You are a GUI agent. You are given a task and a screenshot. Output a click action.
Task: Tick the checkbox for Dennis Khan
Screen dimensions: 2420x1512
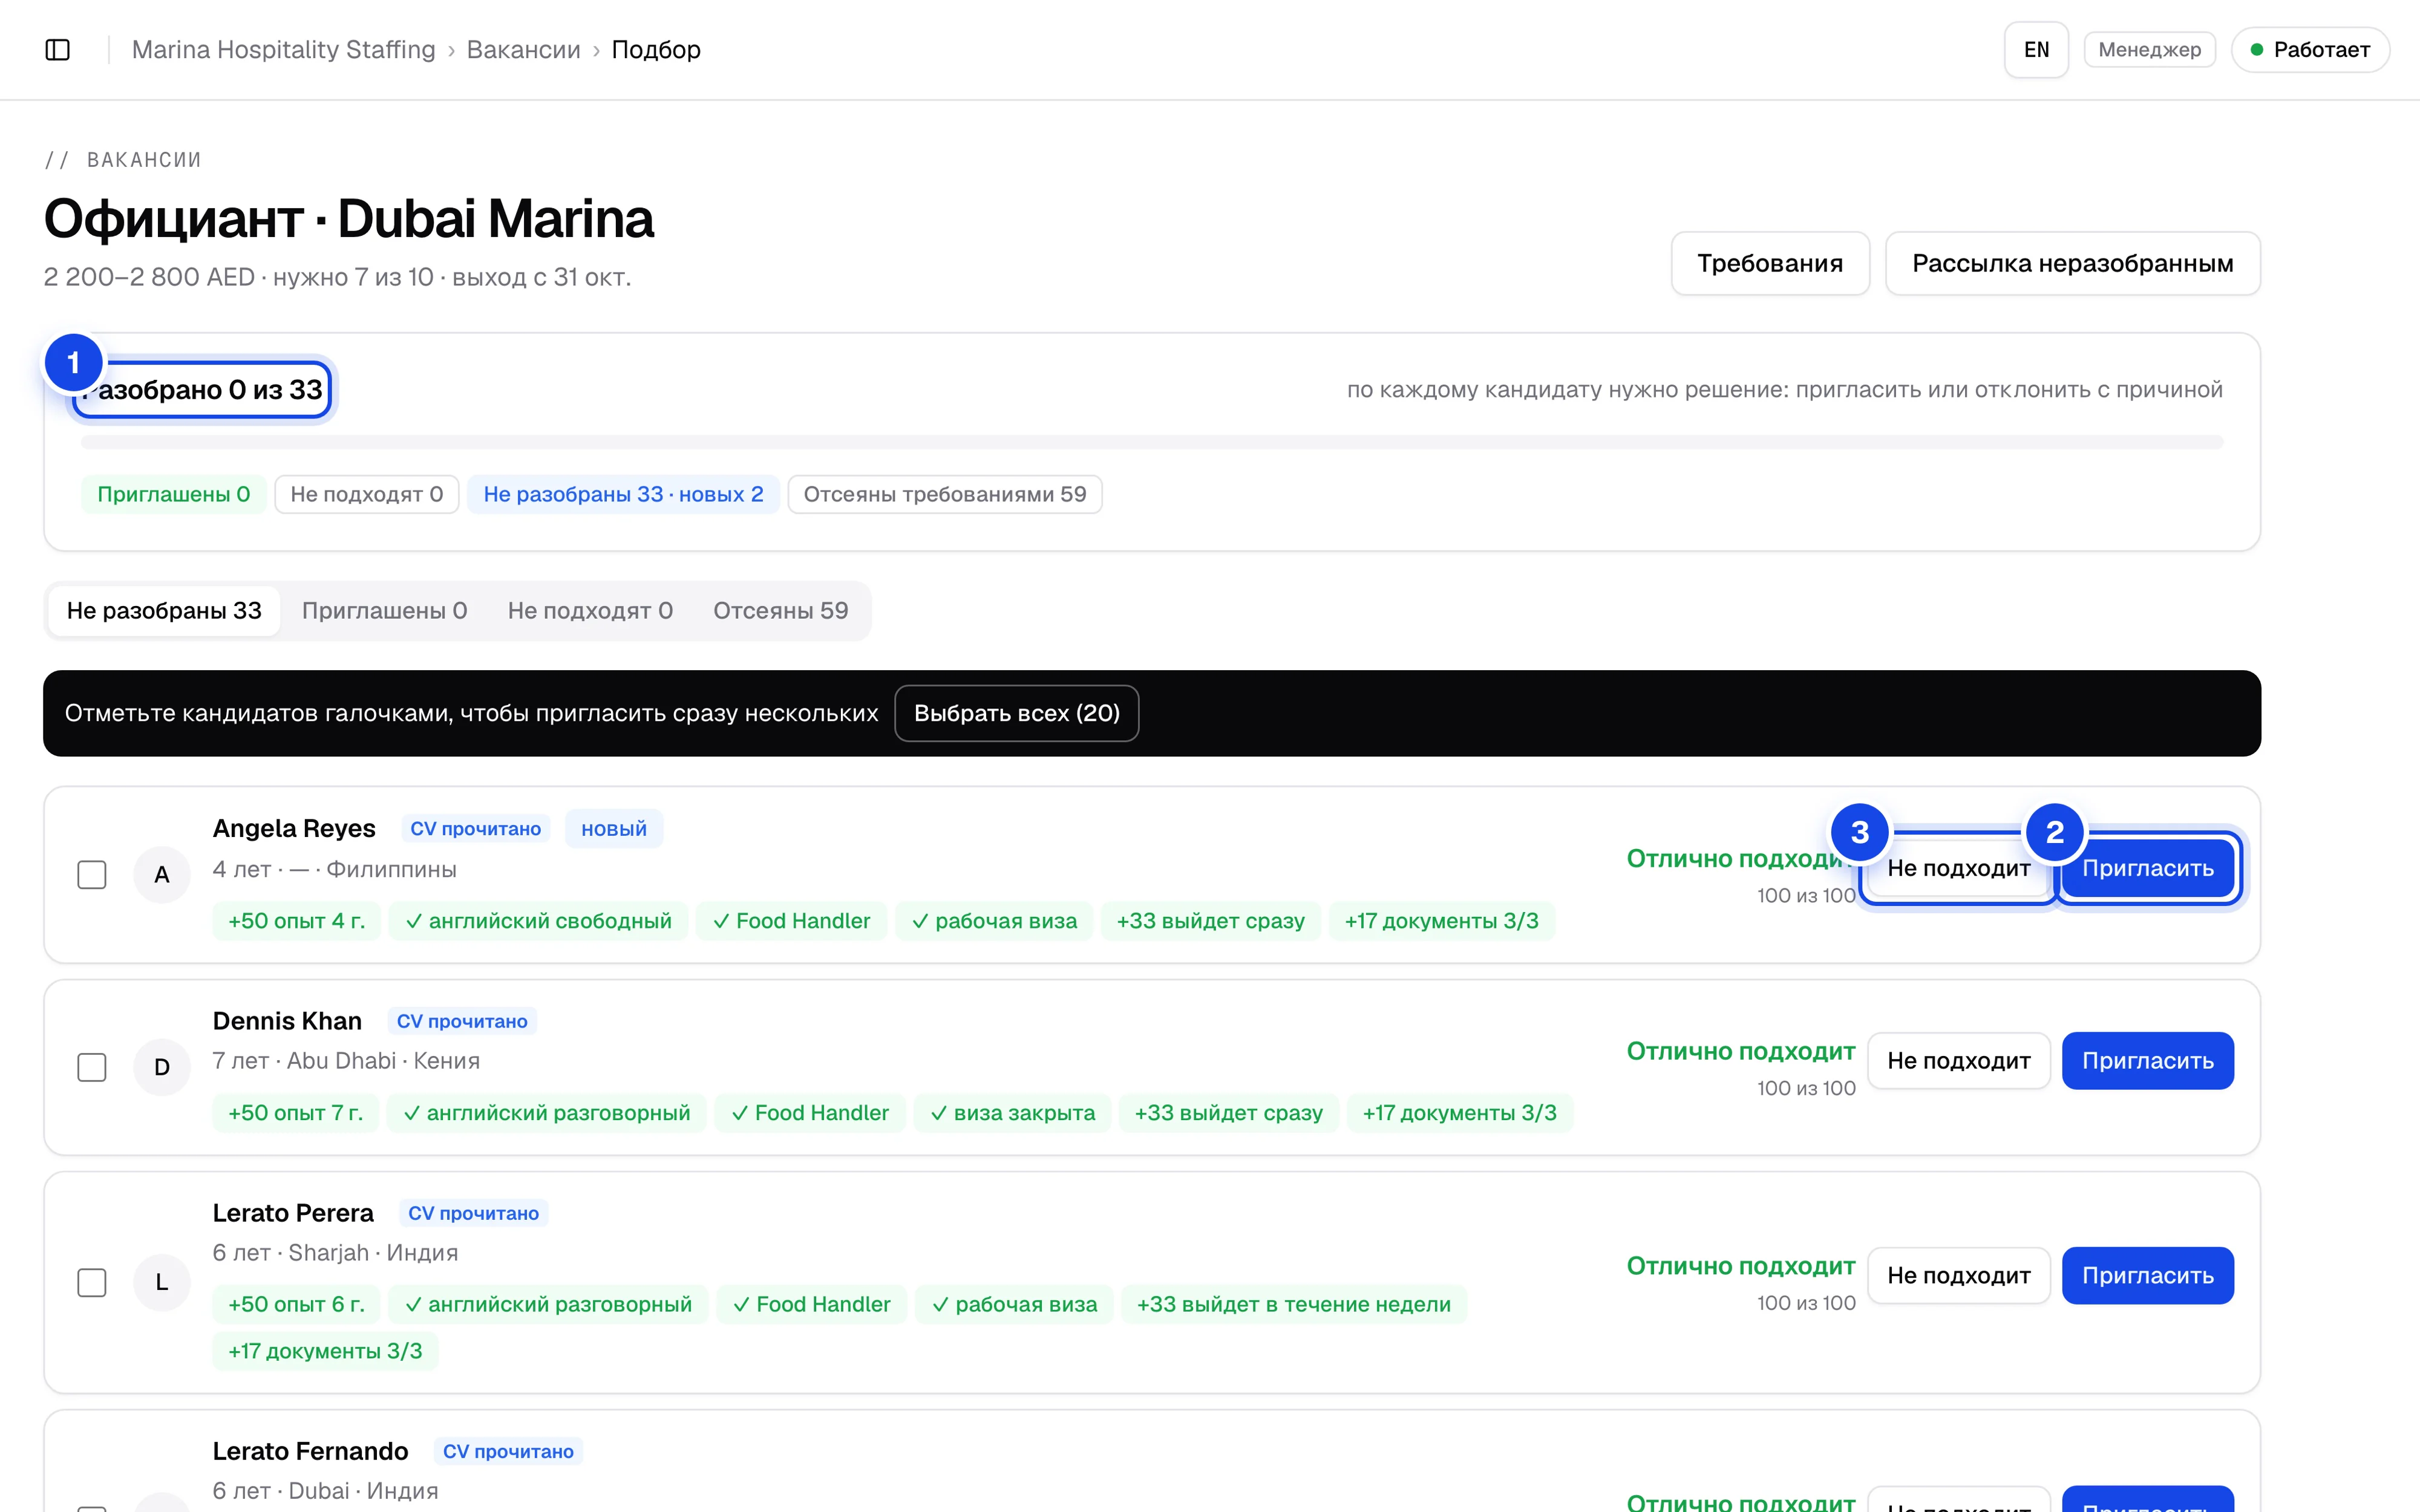click(x=92, y=1067)
